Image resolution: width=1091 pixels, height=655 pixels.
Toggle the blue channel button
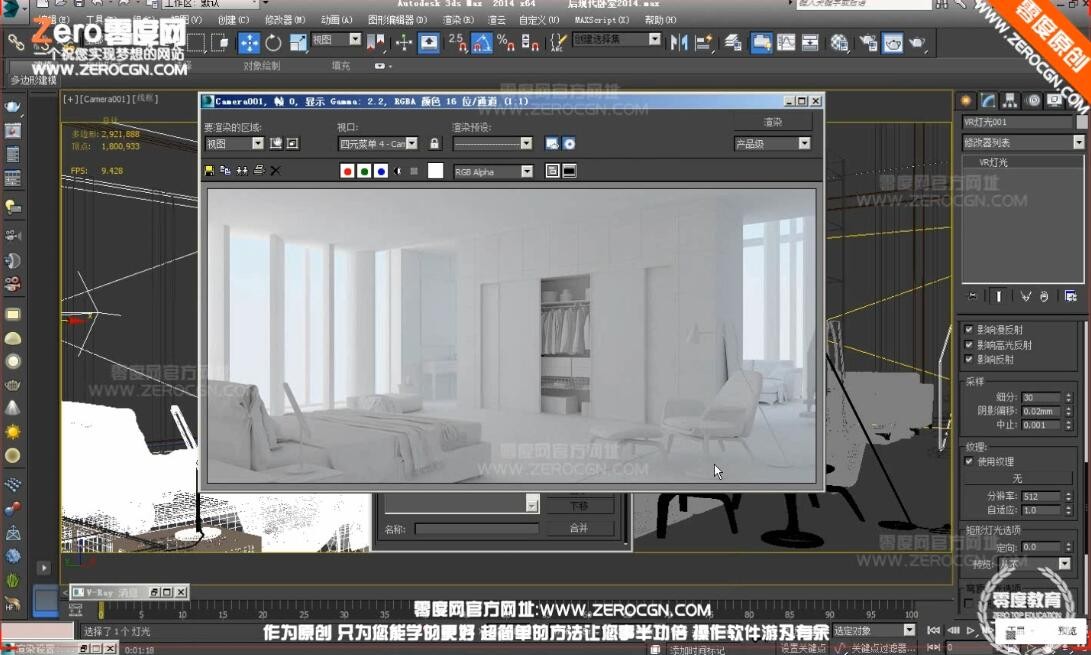(x=381, y=171)
